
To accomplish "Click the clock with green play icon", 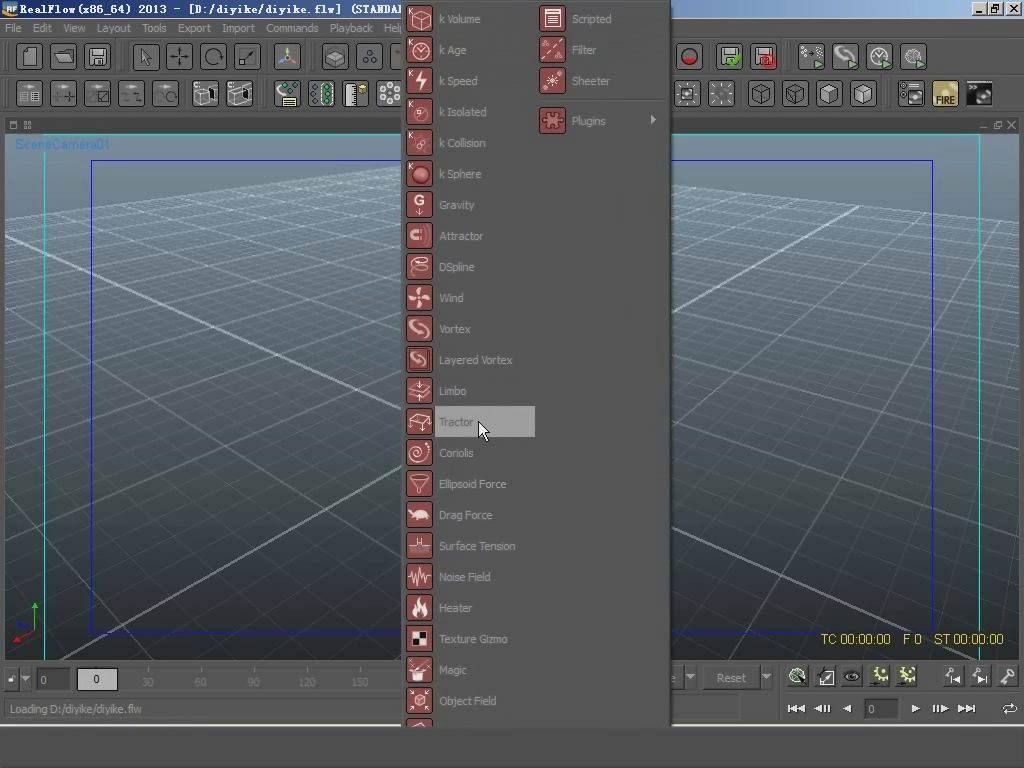I will pos(879,57).
